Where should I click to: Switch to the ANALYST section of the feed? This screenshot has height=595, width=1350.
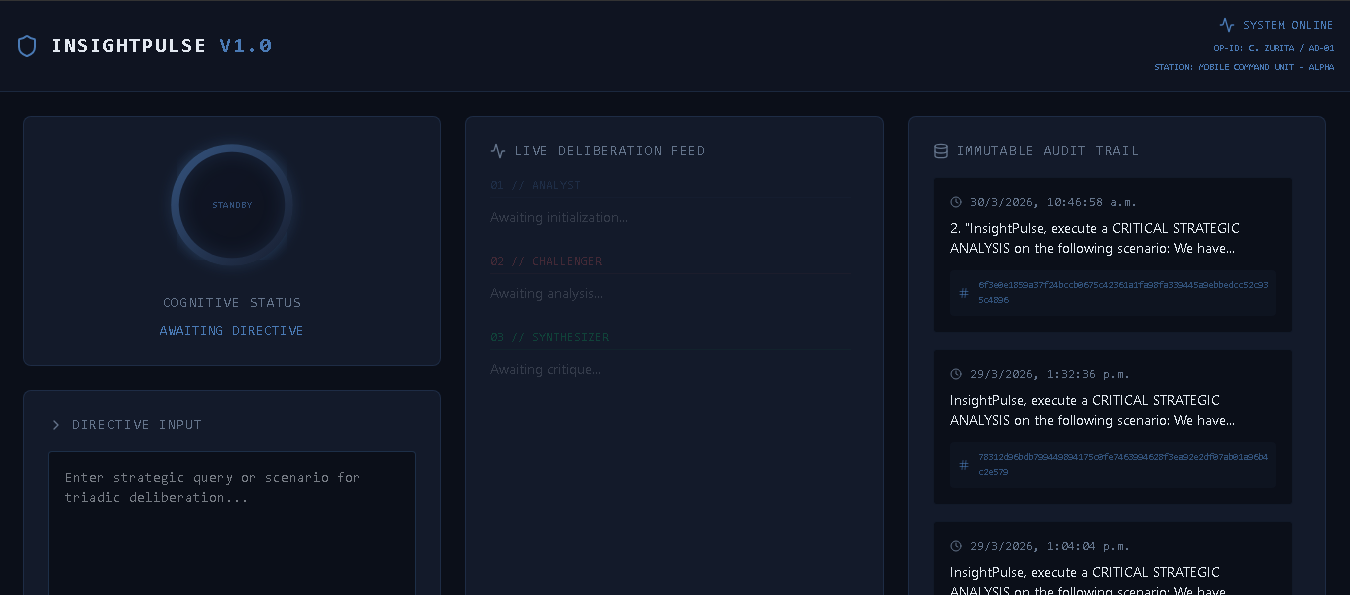[x=535, y=185]
